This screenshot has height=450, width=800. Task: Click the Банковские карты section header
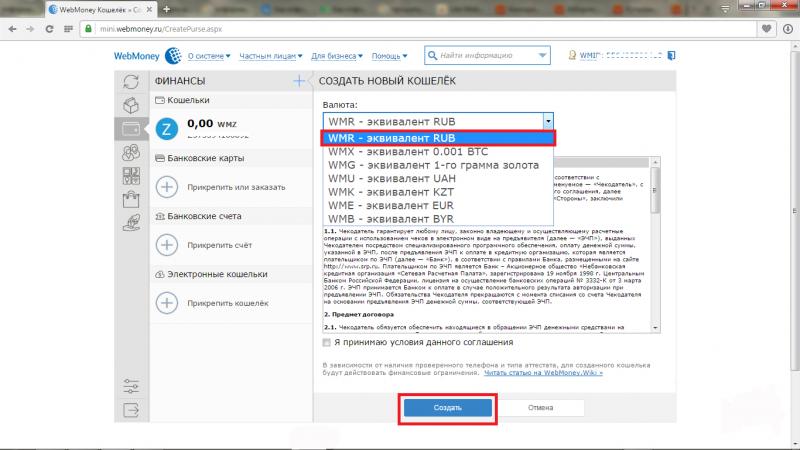[x=231, y=158]
